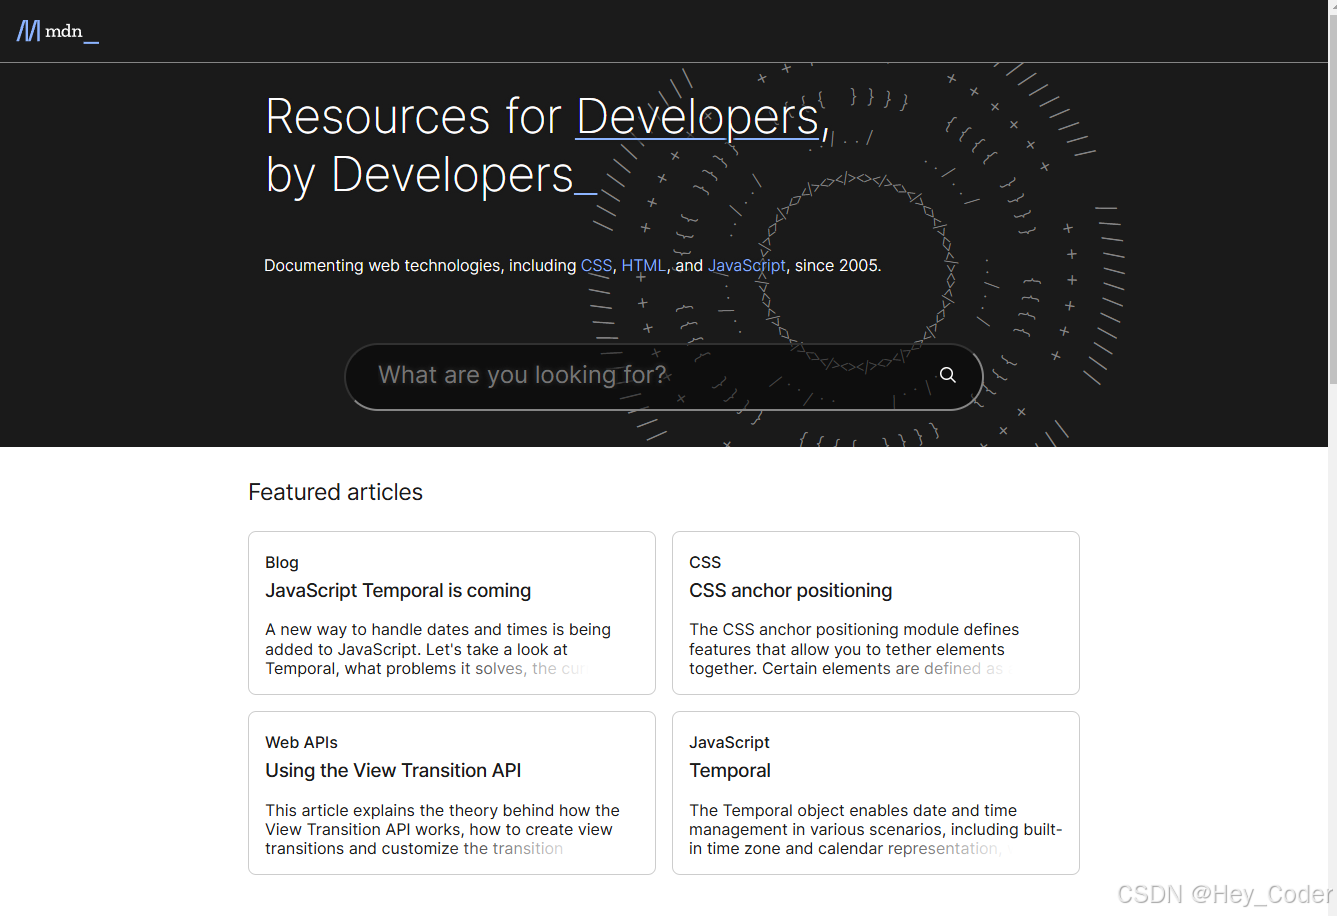Click the underlined Developers heading link
The image size is (1337, 916).
698,117
